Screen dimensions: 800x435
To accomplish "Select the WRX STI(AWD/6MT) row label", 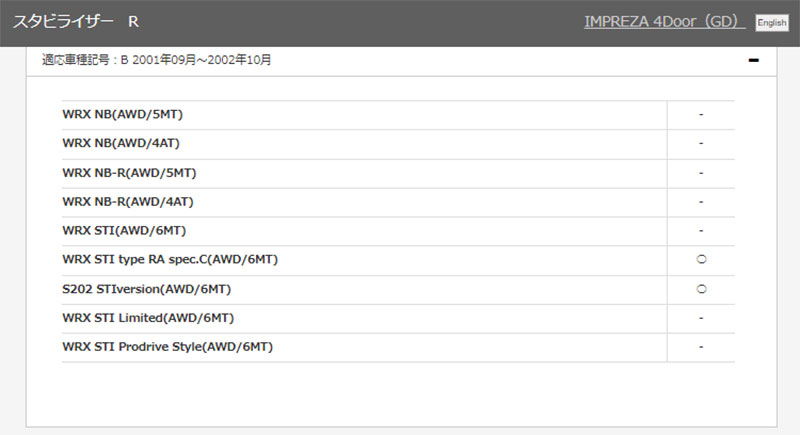I will tap(124, 231).
